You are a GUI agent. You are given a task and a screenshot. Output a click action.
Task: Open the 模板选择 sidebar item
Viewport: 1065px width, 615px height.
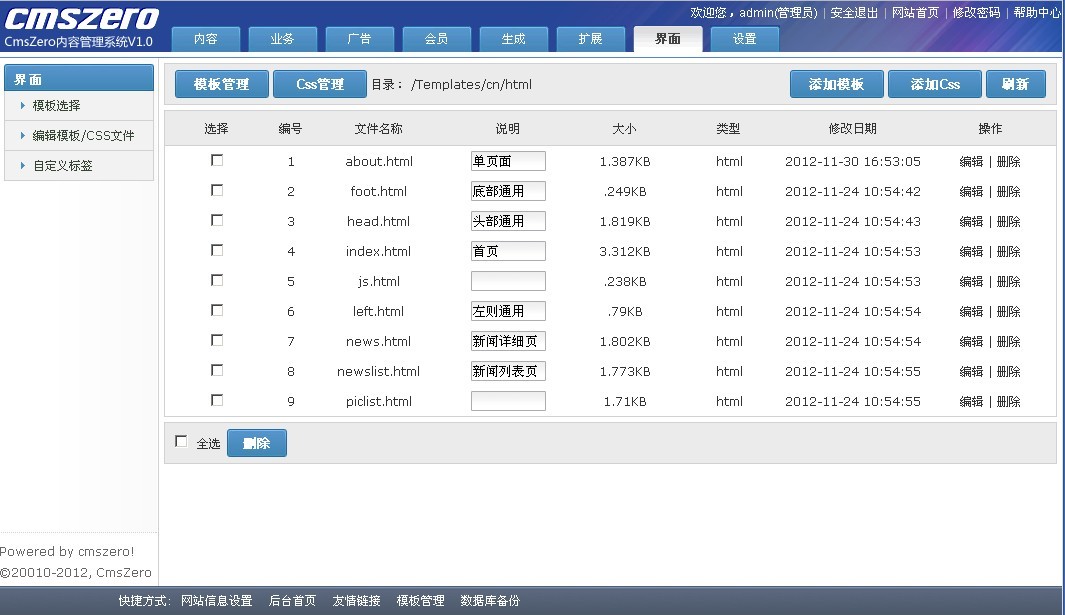coord(56,105)
